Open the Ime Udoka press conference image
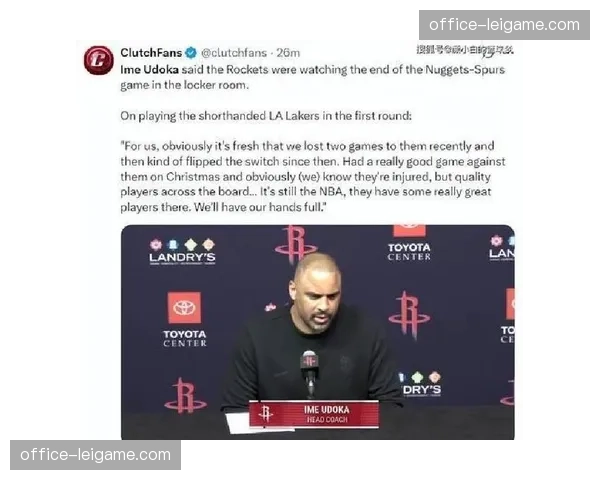This screenshot has width=600, height=480. [x=318, y=332]
